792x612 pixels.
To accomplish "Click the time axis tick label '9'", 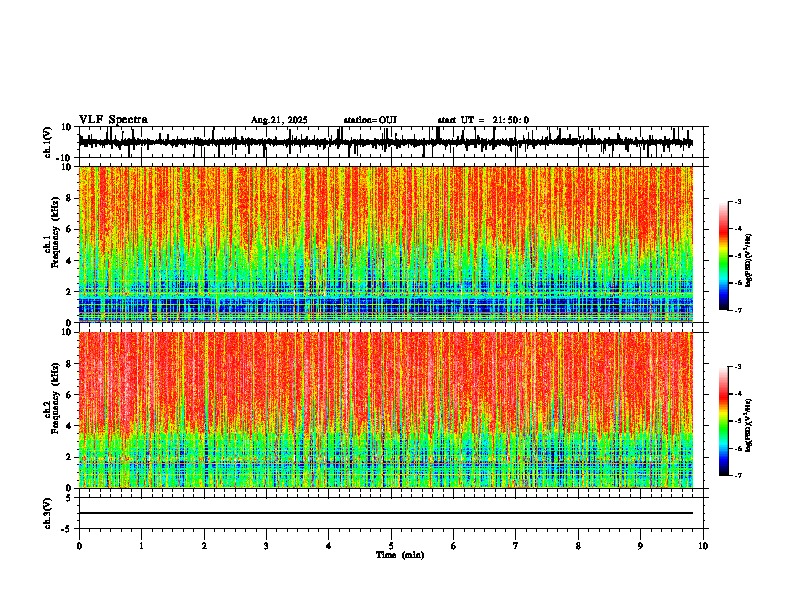I will (x=640, y=546).
